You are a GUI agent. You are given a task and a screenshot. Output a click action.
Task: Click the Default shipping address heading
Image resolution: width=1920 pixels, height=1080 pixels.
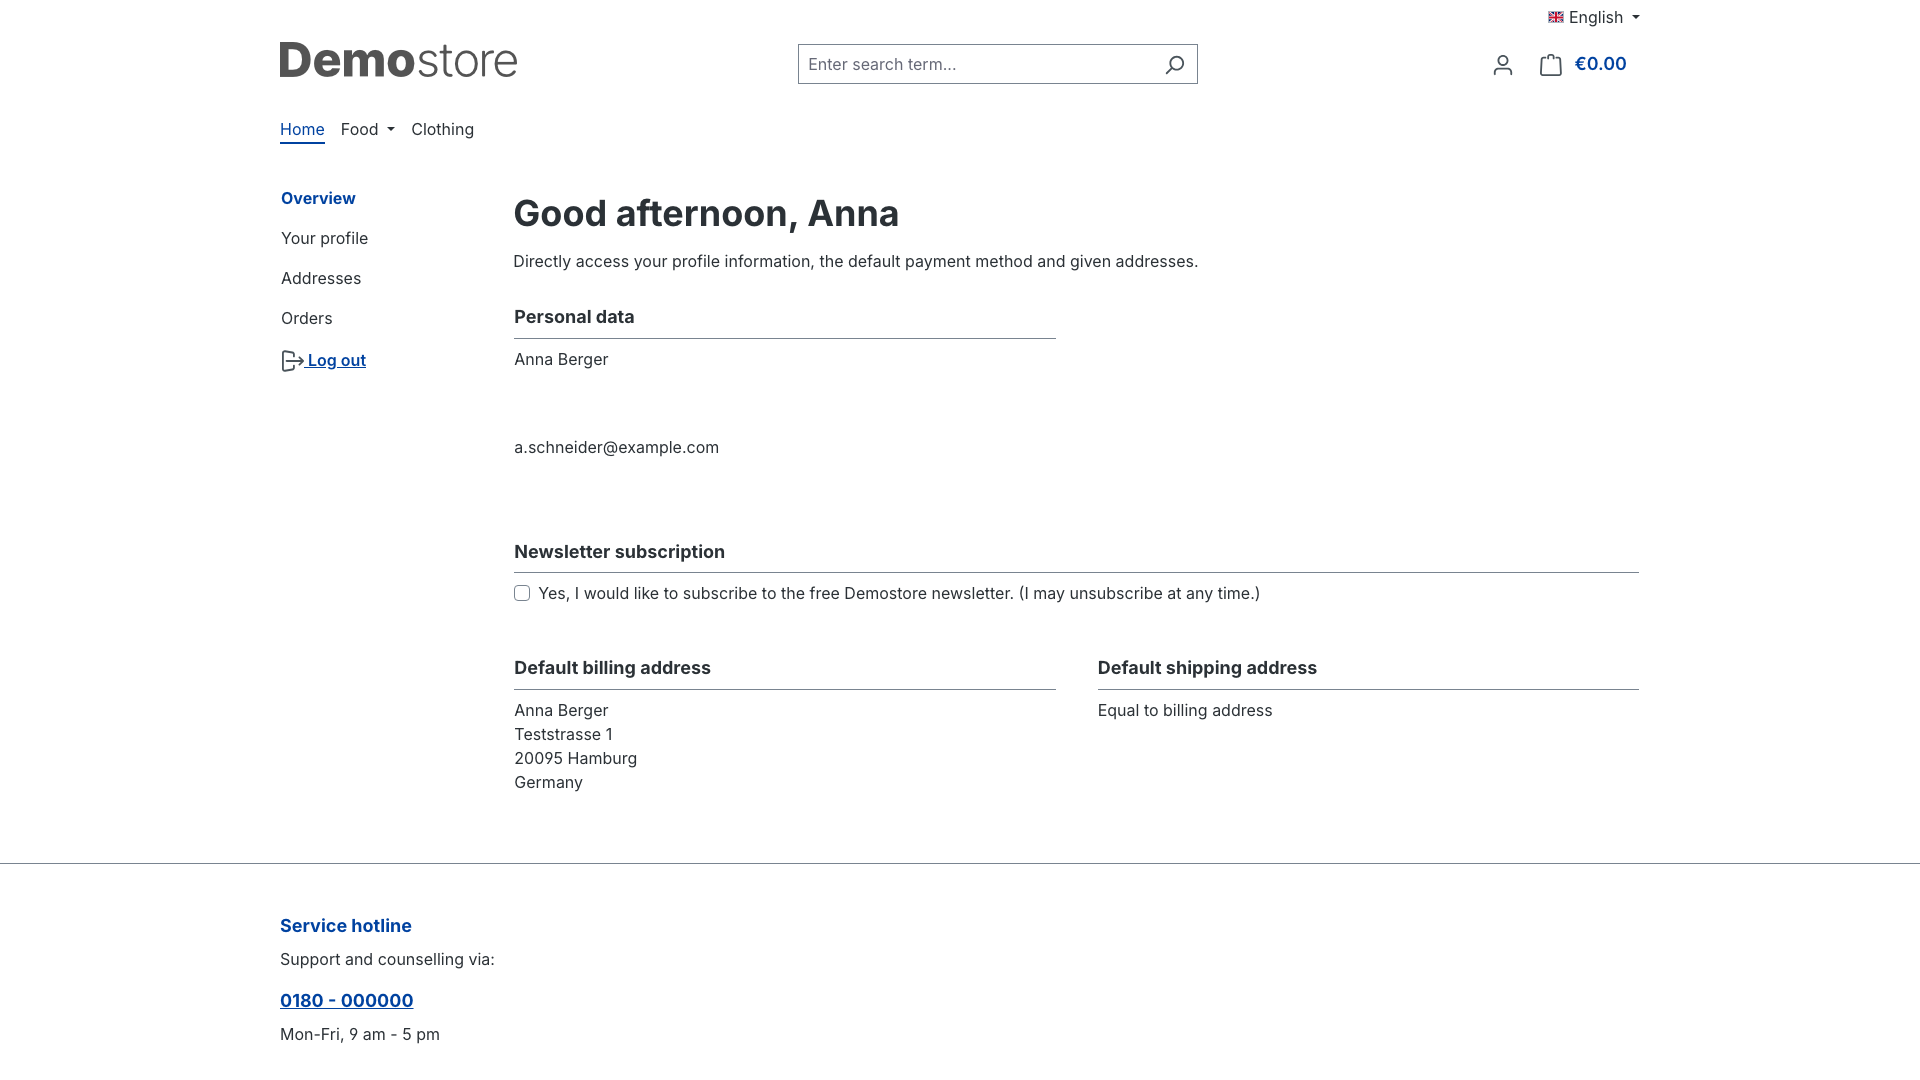tap(1207, 668)
